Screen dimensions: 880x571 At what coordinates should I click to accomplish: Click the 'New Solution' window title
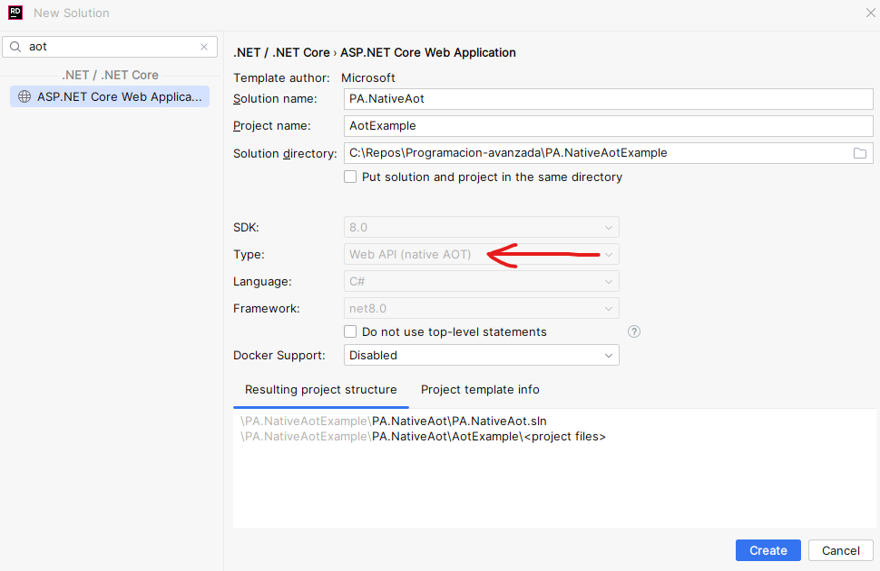pos(71,13)
